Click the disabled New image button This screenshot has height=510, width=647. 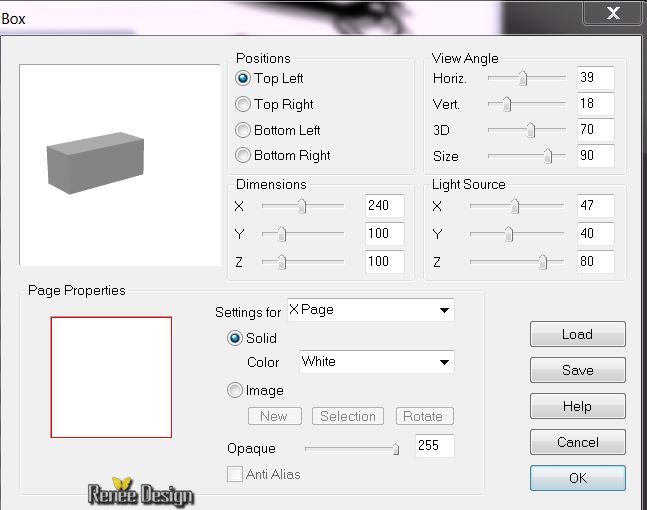click(x=275, y=416)
